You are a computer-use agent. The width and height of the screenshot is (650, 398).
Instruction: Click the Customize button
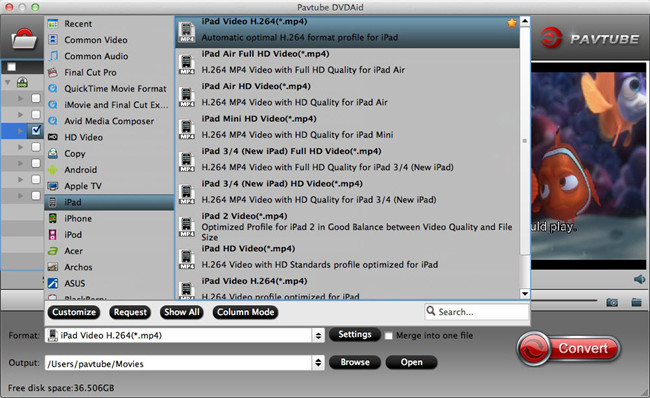[x=74, y=312]
